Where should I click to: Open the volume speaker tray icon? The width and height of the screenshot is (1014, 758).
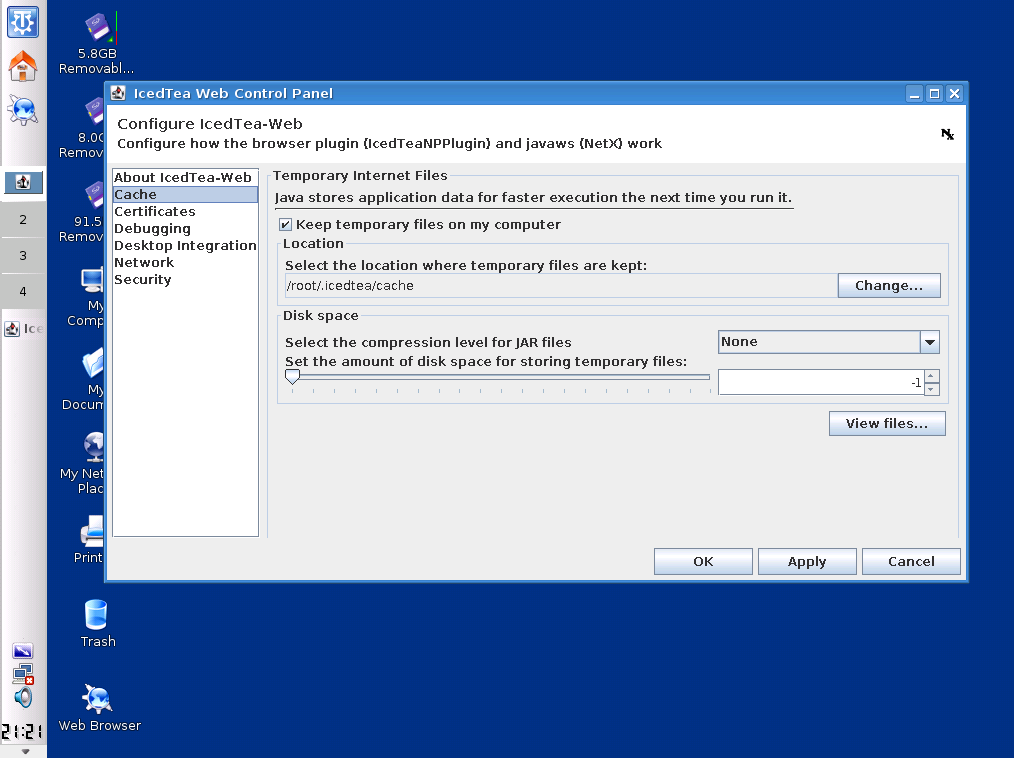pyautogui.click(x=23, y=697)
